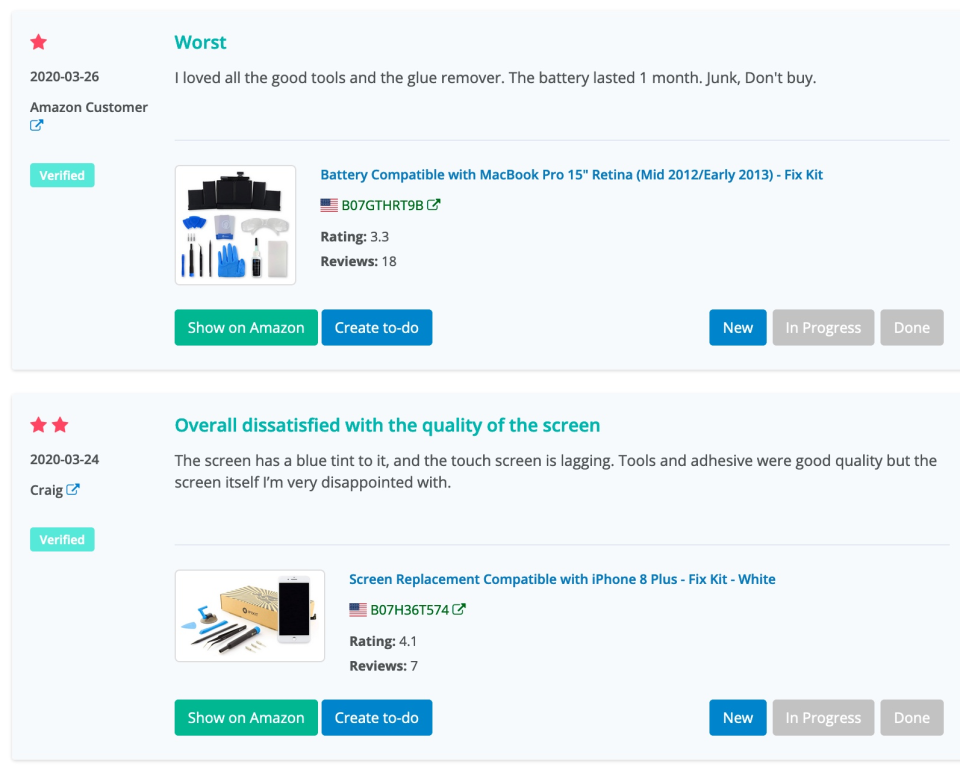Open Amazon Customer profile external link icon
This screenshot has height=773, width=960.
(x=37, y=125)
